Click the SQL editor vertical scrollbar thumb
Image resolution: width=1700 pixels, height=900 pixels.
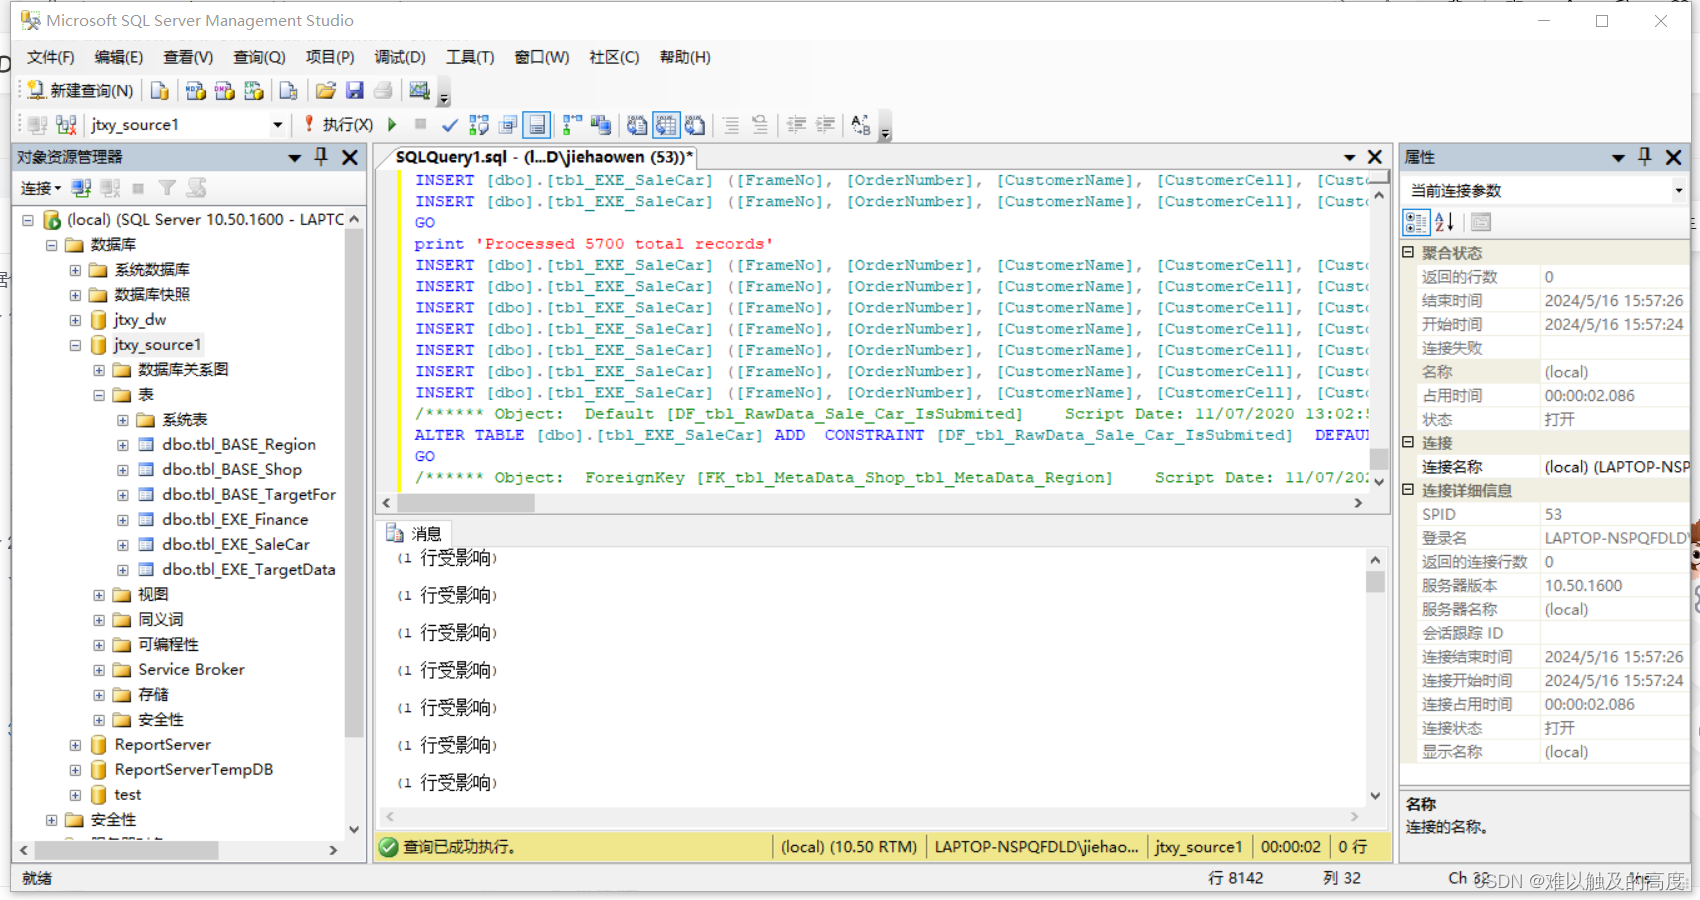(x=1379, y=459)
